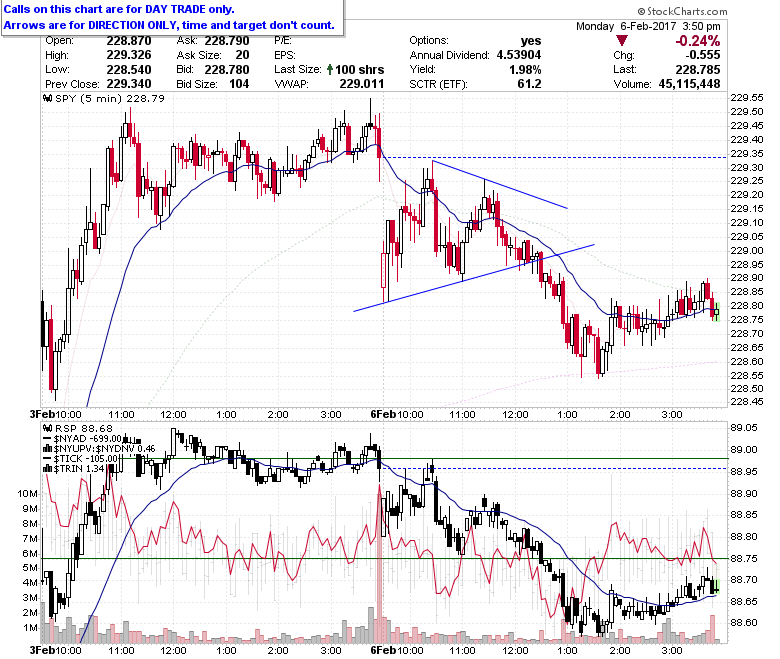Click the $TRIN 1.34 legend text
Viewport: 780px width, 659px height.
[x=79, y=469]
